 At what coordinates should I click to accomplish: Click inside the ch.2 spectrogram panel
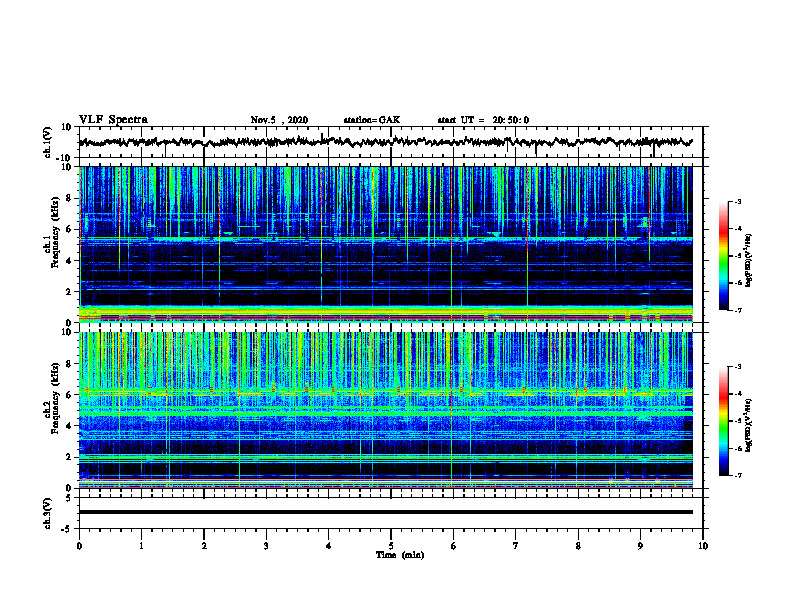coord(386,410)
